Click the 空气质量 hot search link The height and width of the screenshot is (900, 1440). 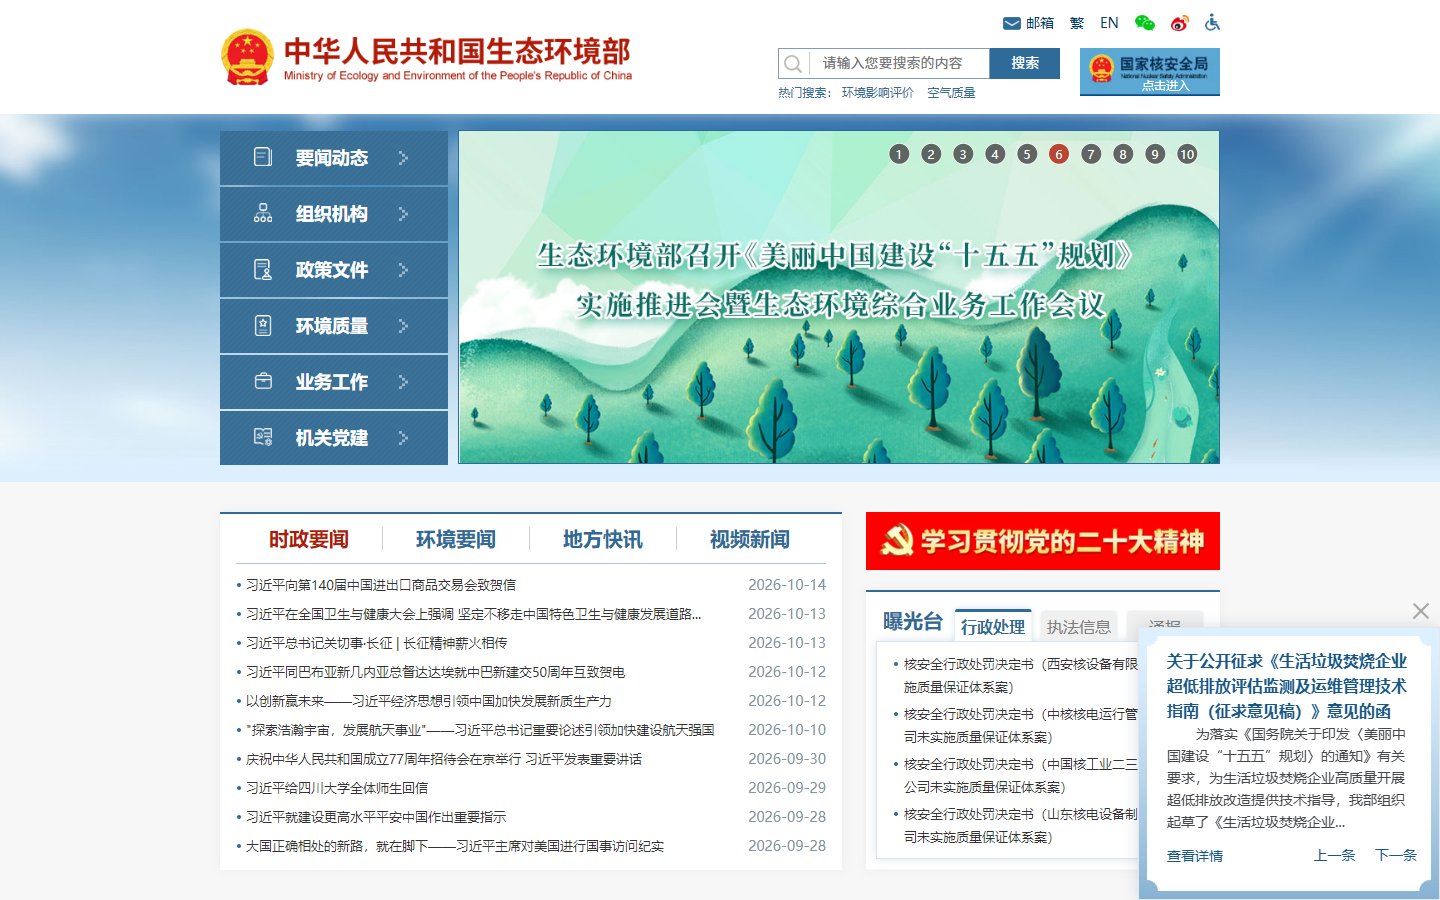pyautogui.click(x=951, y=93)
